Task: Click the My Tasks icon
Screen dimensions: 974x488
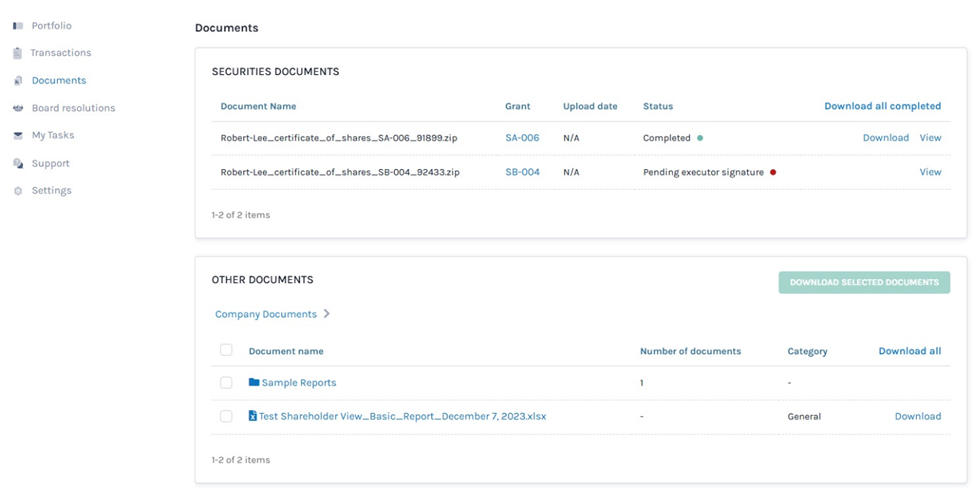Action: (x=18, y=135)
